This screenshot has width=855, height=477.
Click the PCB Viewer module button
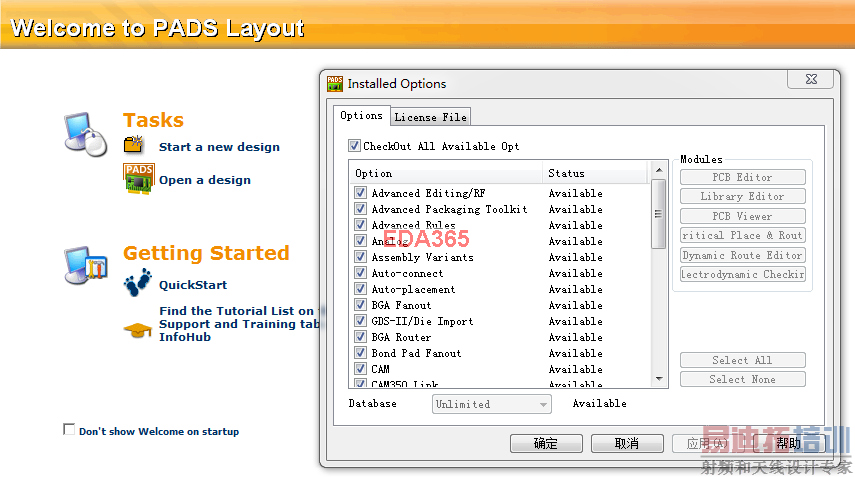point(743,216)
